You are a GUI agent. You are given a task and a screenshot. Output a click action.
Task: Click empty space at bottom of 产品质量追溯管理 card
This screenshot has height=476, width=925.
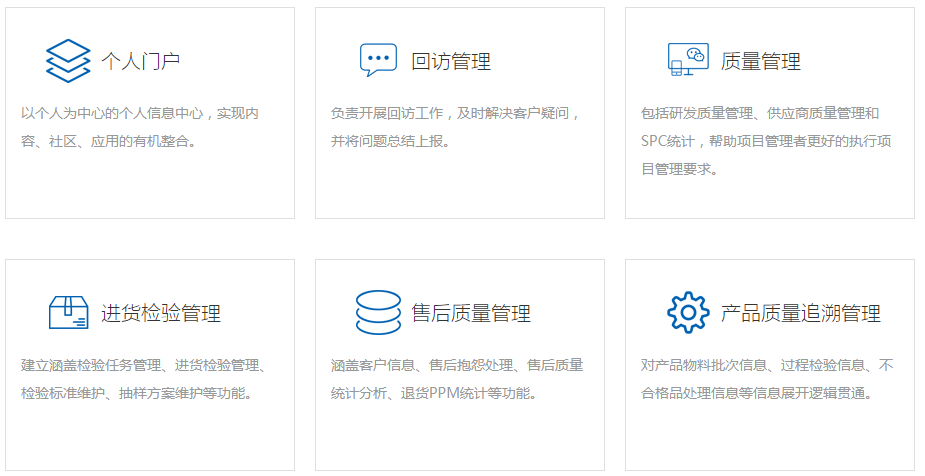pyautogui.click(x=770, y=440)
